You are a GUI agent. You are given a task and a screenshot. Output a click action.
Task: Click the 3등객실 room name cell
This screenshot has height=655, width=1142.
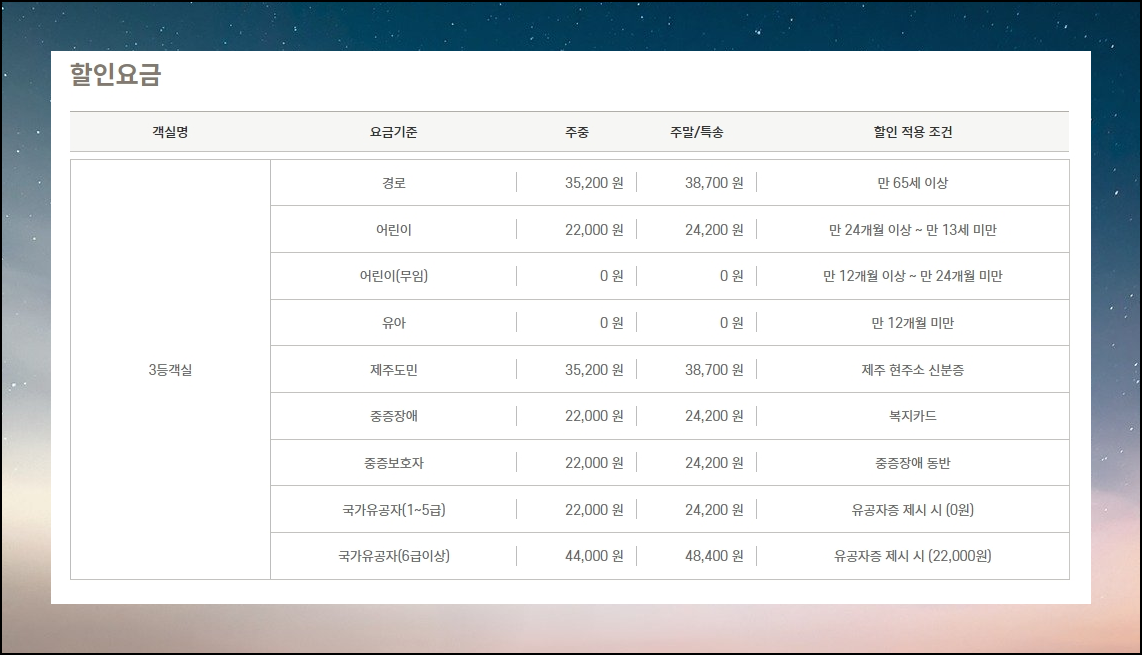tap(170, 369)
